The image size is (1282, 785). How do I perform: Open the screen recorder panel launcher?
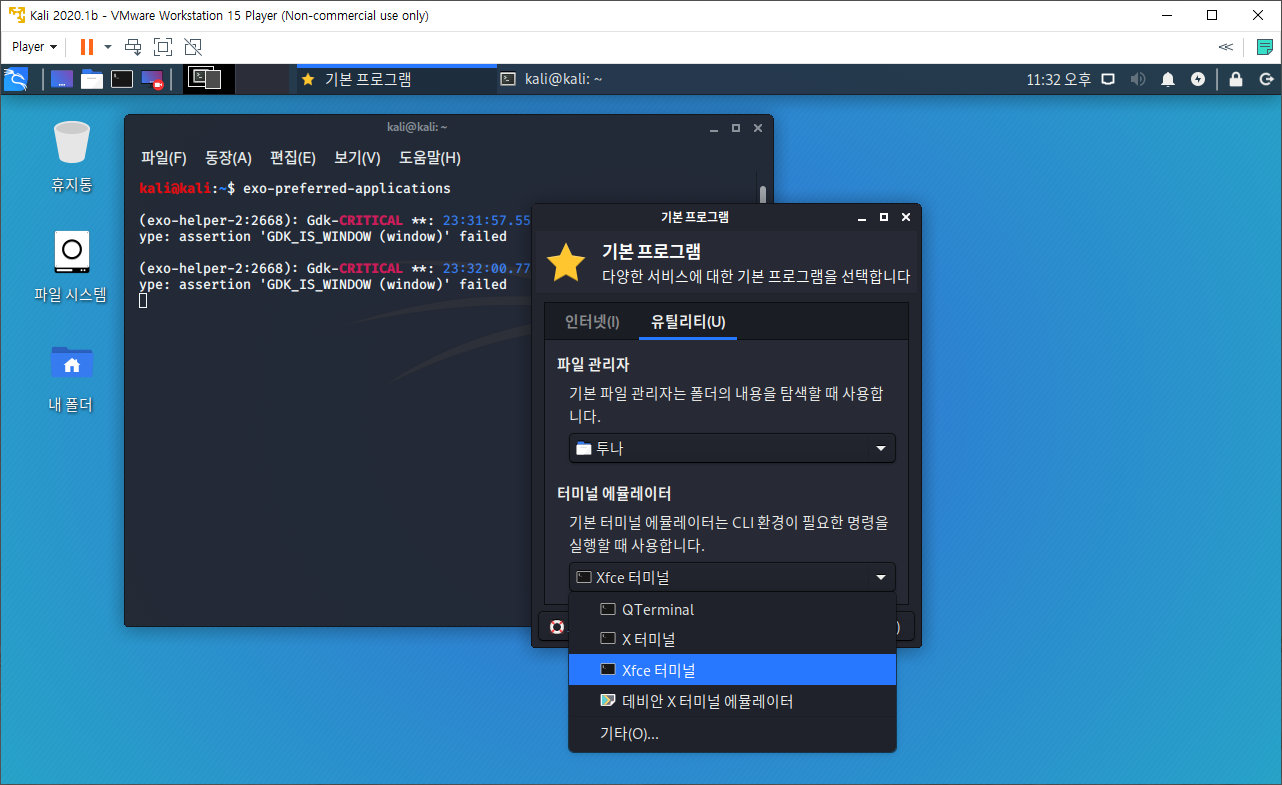point(152,79)
